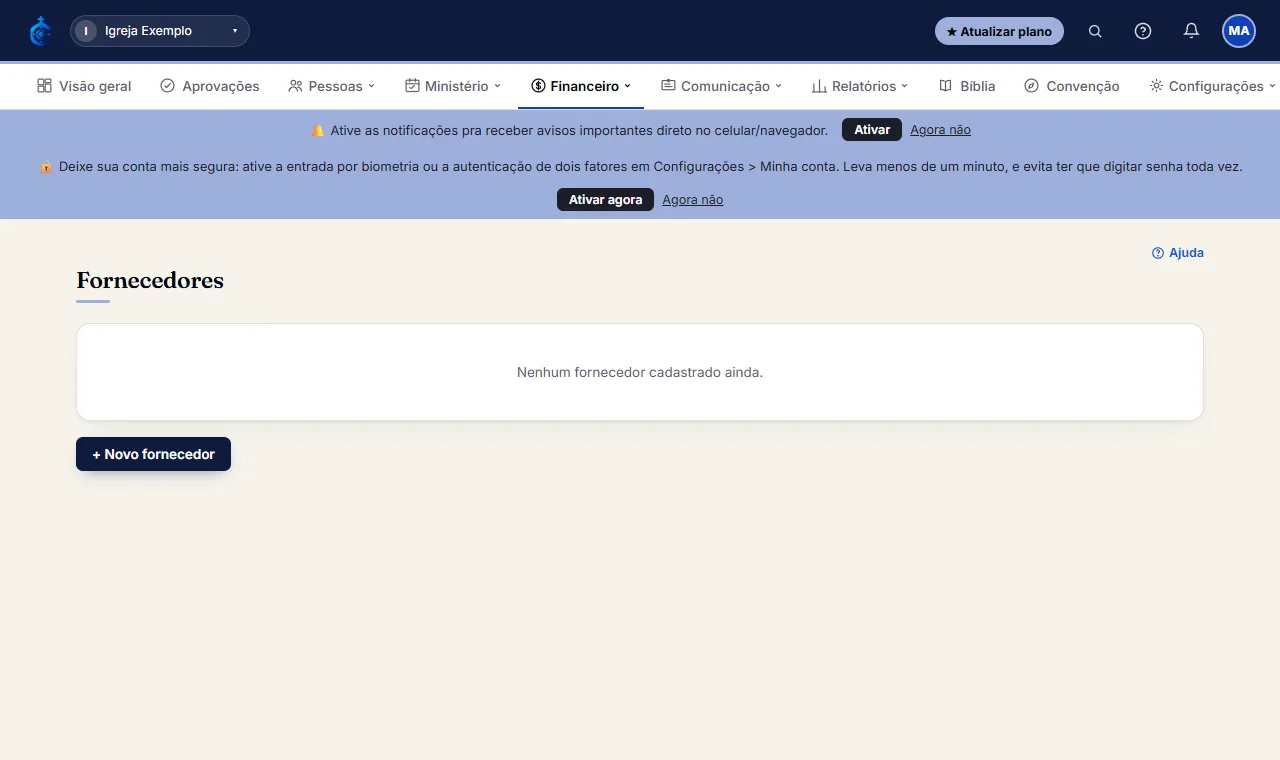Click the Aprovações checkmark icon

pyautogui.click(x=167, y=86)
